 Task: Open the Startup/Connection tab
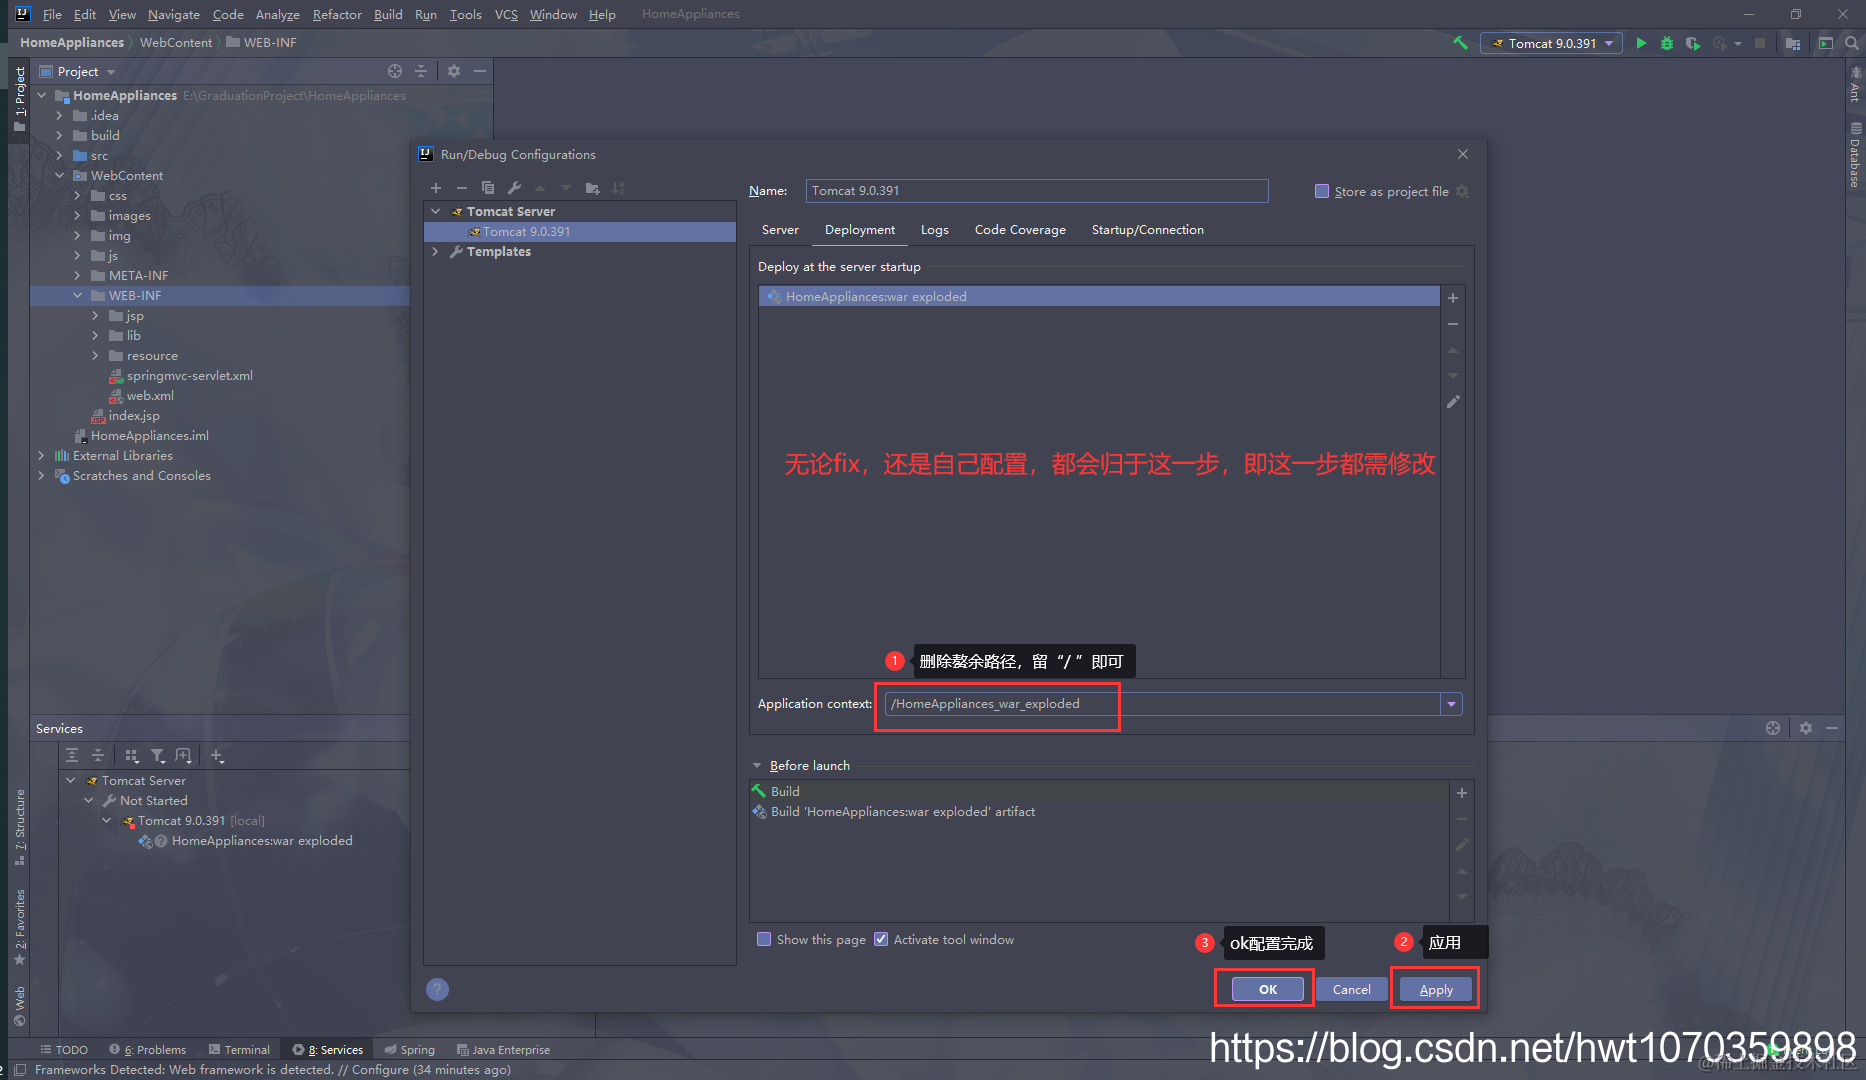pos(1148,230)
